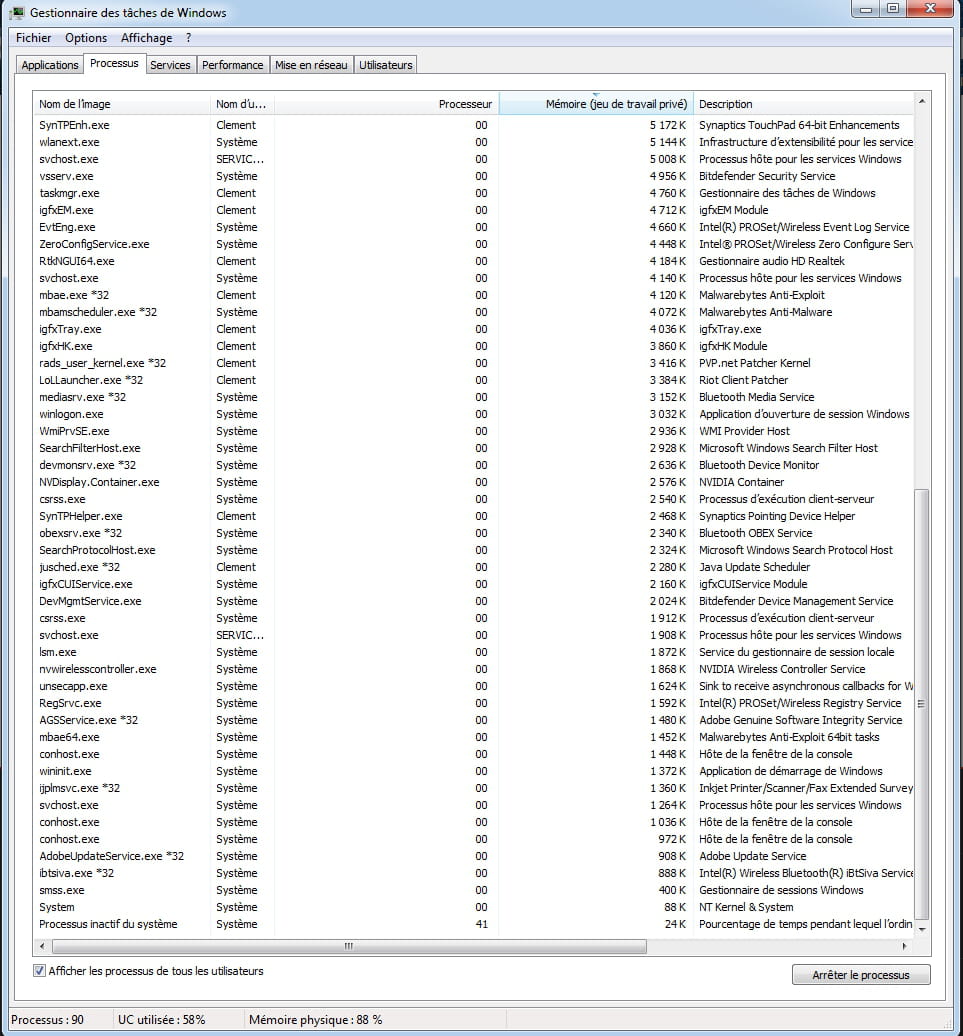
Task: Switch to the Services tab
Action: [170, 65]
